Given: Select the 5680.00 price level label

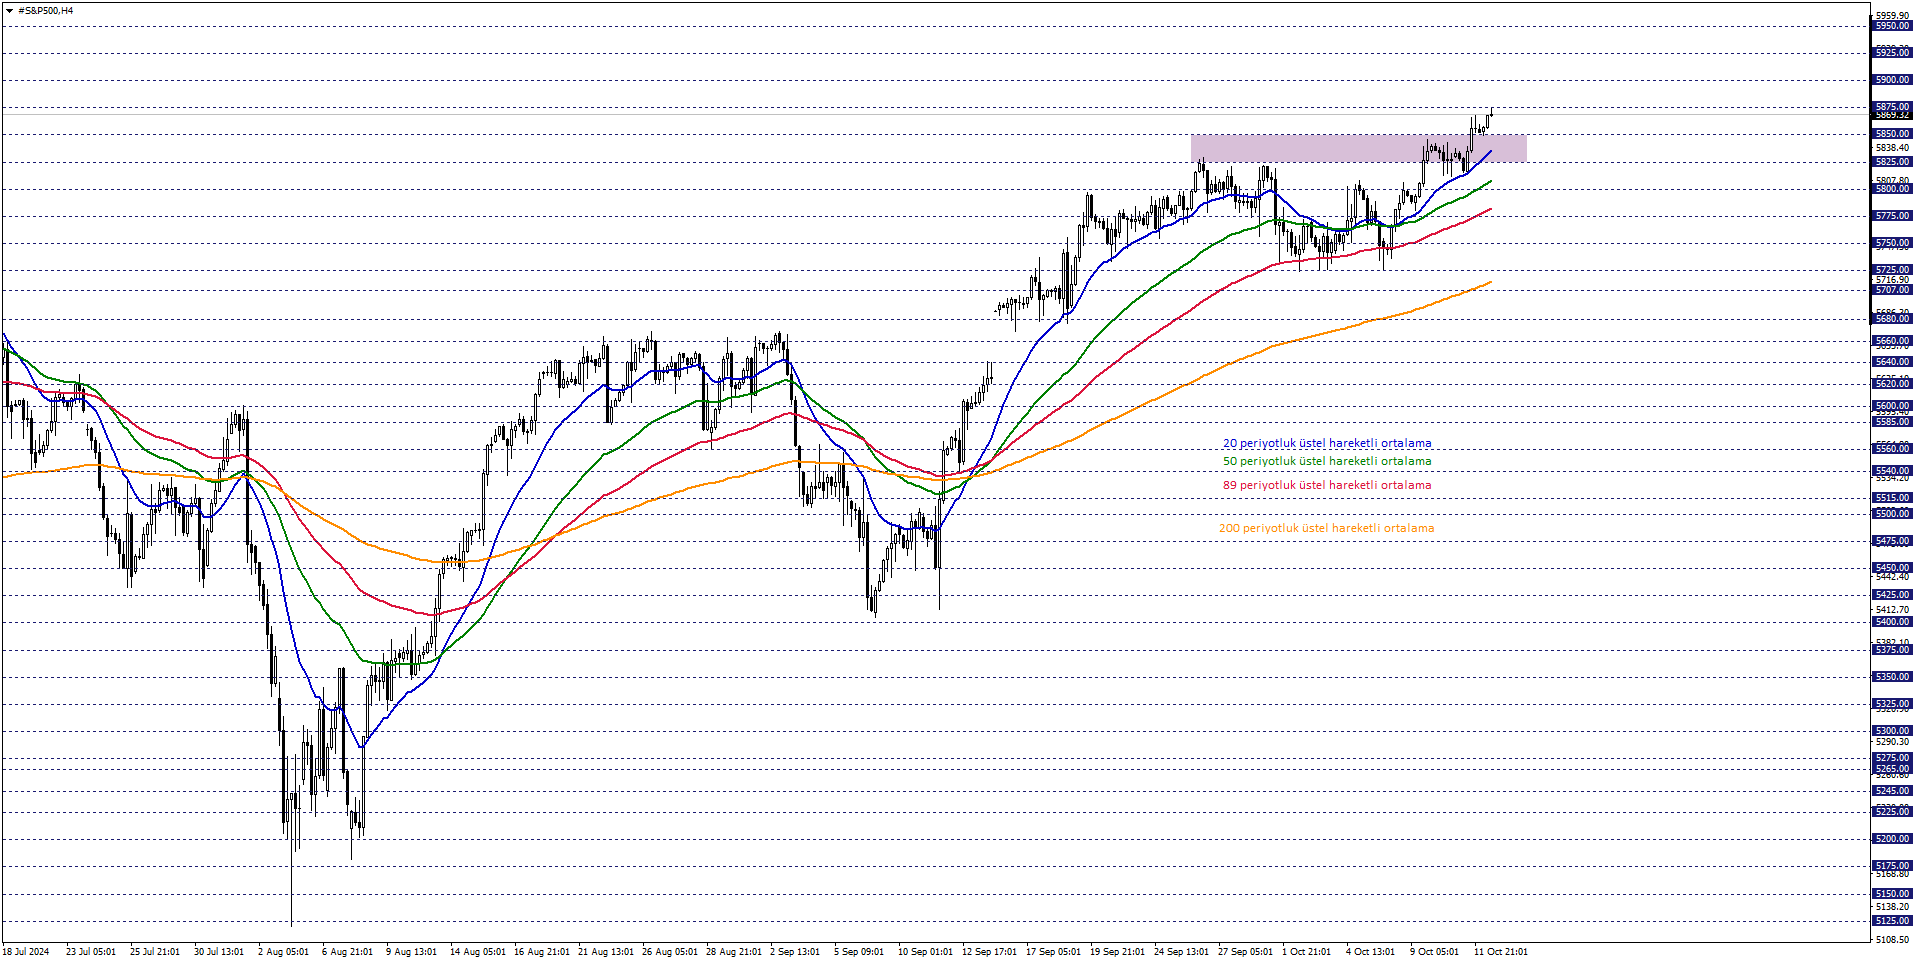Looking at the screenshot, I should (x=1891, y=319).
